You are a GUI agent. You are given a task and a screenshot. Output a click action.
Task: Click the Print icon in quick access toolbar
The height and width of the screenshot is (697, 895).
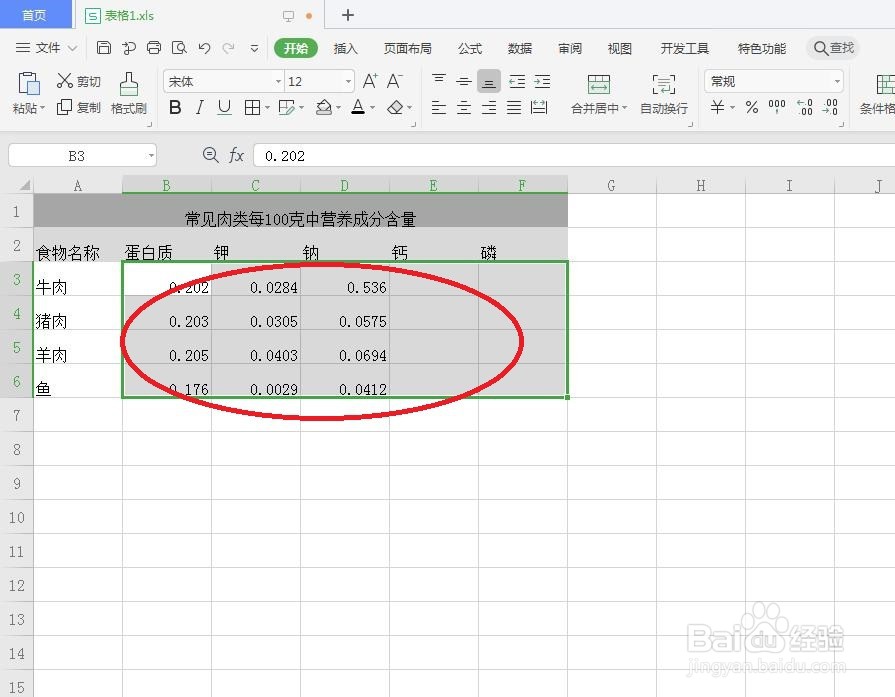(153, 47)
